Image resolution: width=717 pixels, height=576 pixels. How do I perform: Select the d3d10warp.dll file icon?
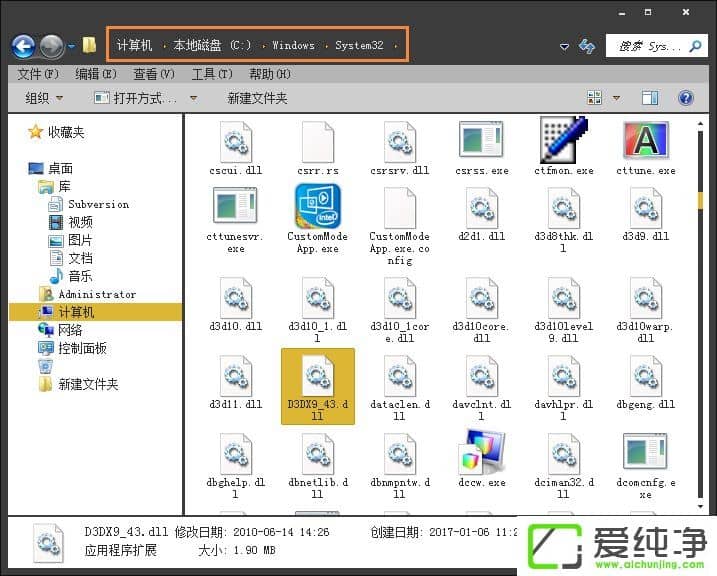[646, 298]
